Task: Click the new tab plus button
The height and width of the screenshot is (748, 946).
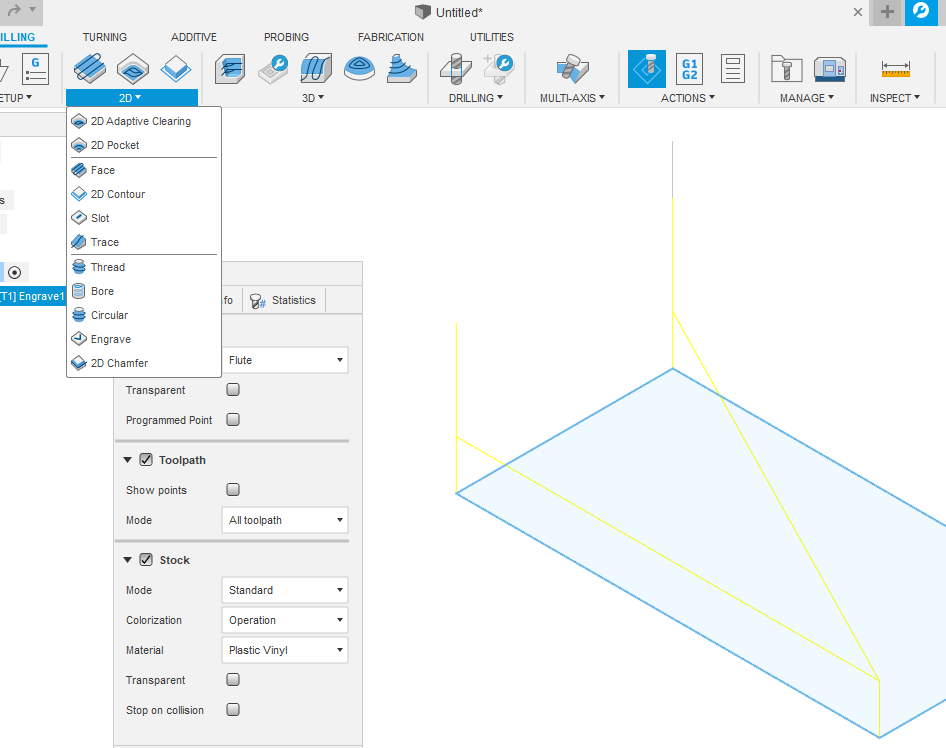Action: point(887,12)
